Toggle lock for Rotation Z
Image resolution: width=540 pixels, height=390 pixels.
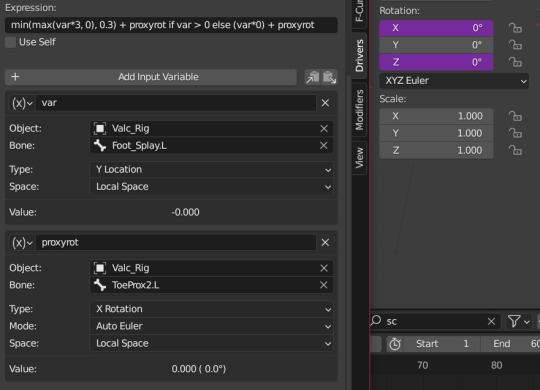pos(515,62)
